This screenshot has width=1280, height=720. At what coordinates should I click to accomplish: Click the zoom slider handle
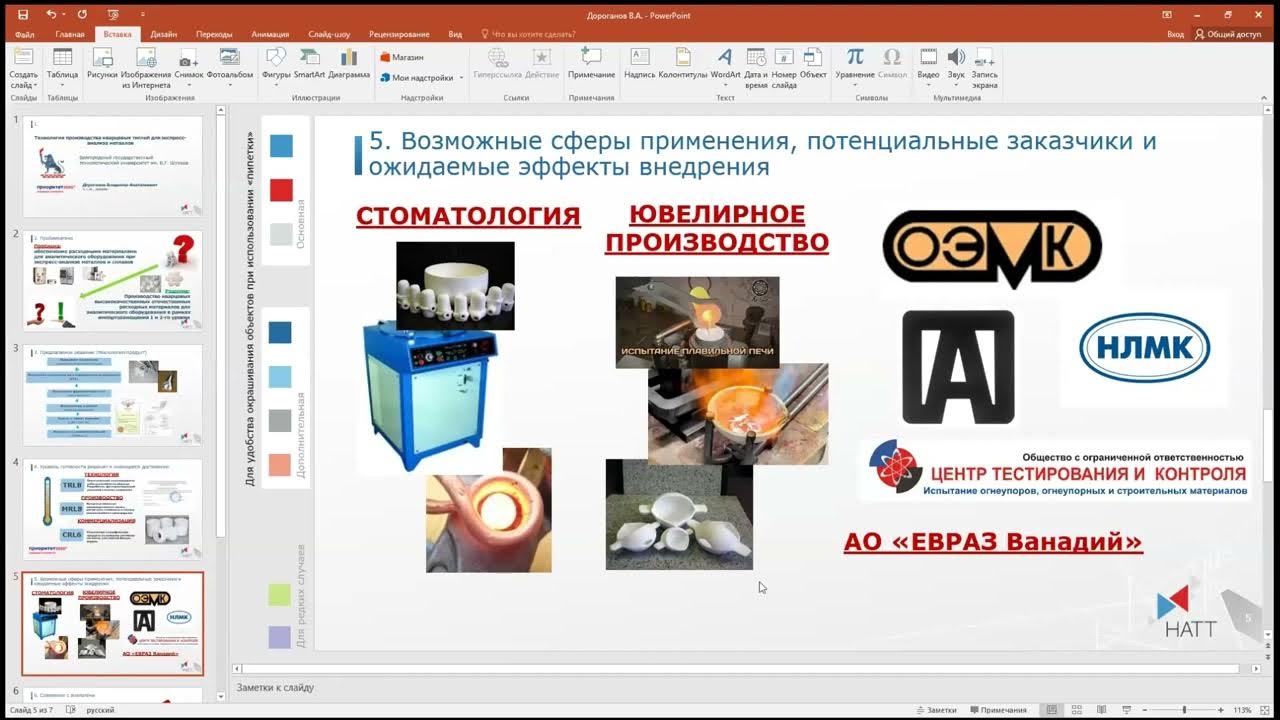[1187, 710]
